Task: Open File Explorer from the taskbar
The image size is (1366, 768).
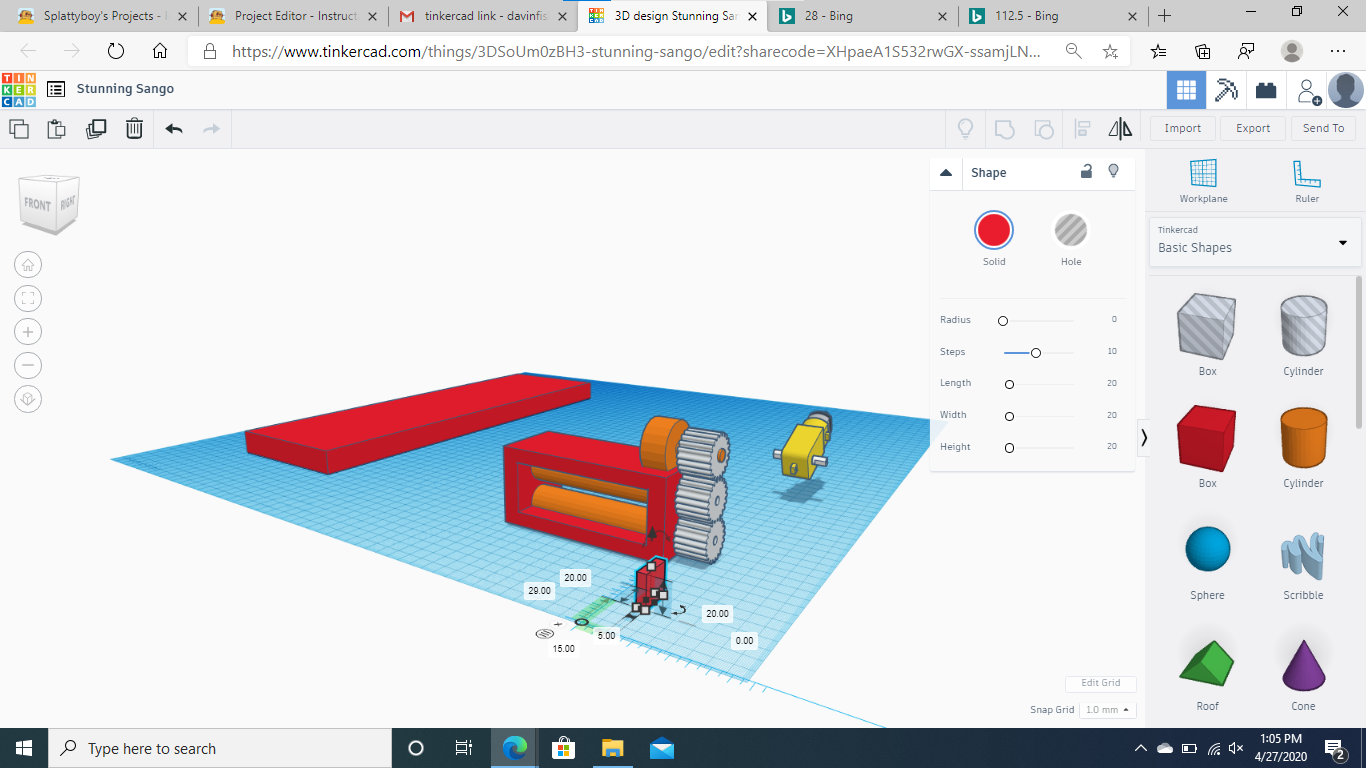Action: coord(612,748)
